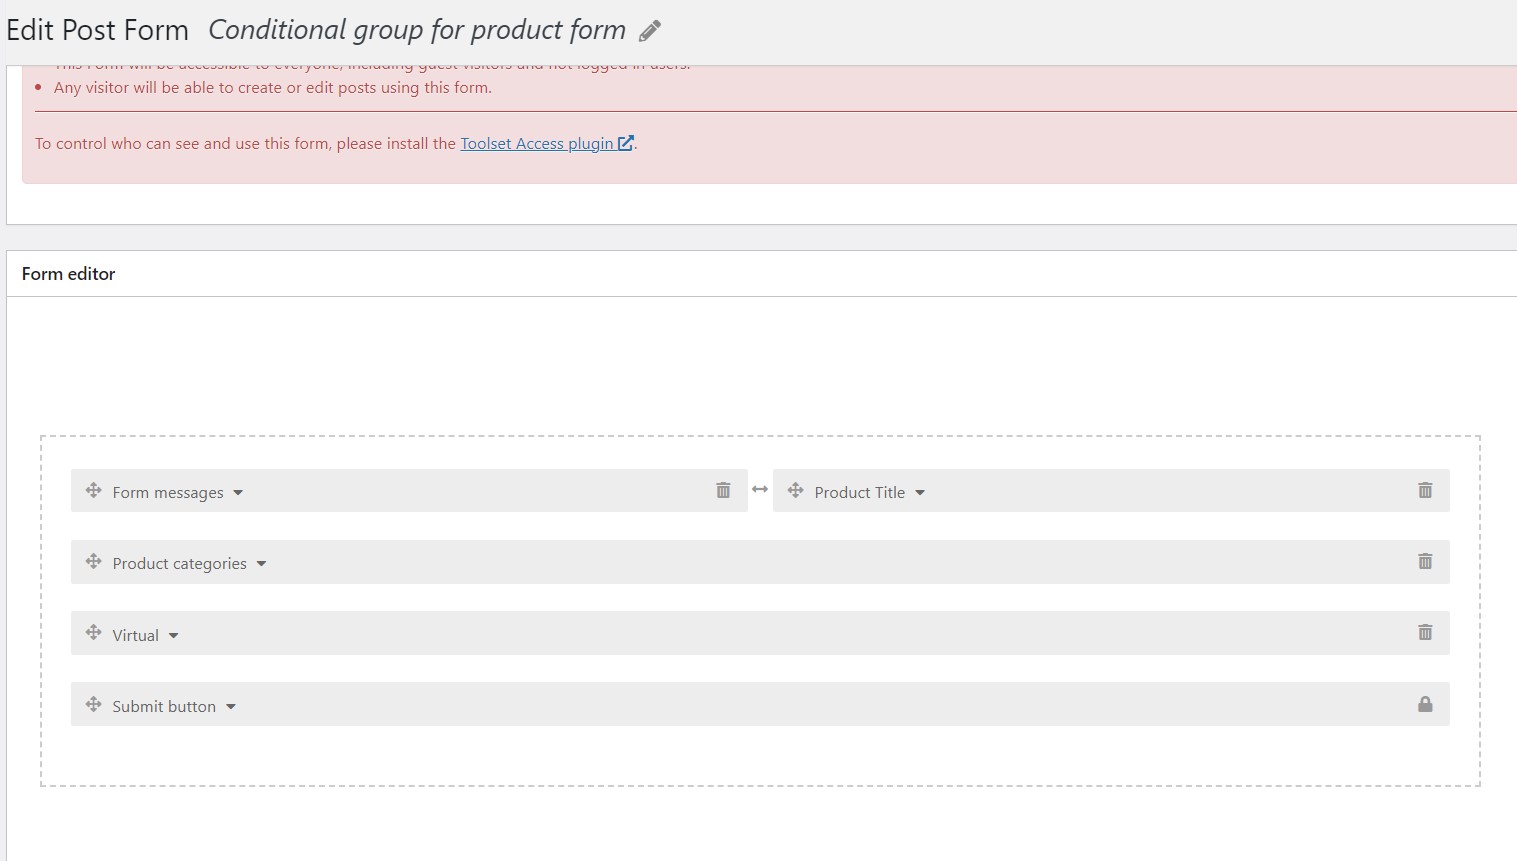Click the Form editor section header

coord(68,274)
